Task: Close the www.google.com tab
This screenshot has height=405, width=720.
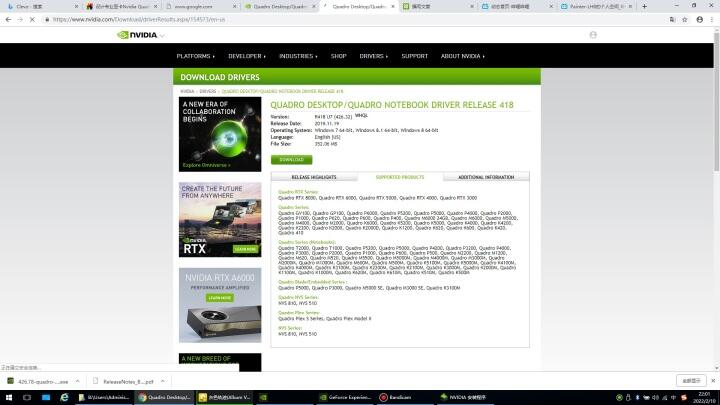Action: click(235, 6)
